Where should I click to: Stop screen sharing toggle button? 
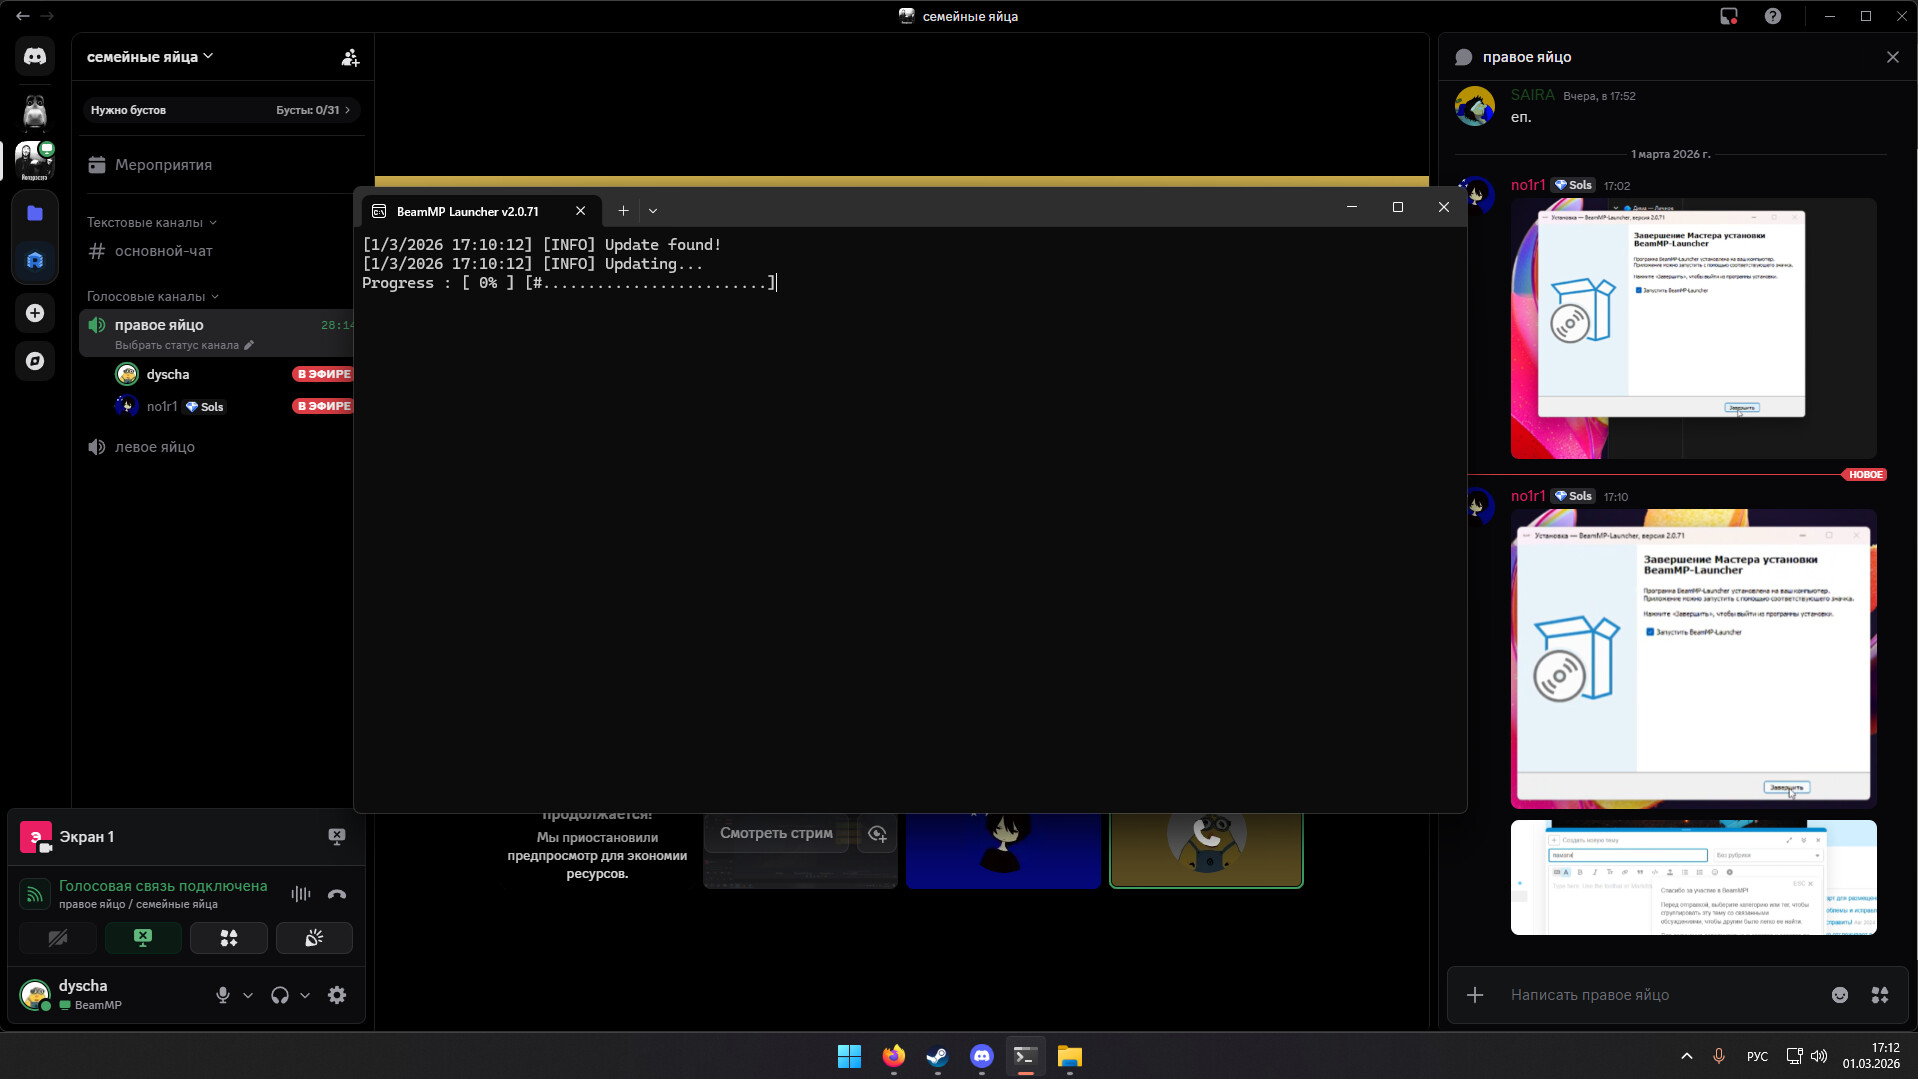pos(143,938)
